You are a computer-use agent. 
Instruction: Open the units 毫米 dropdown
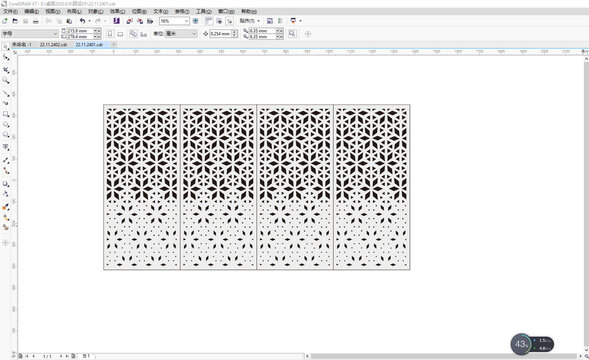click(194, 34)
